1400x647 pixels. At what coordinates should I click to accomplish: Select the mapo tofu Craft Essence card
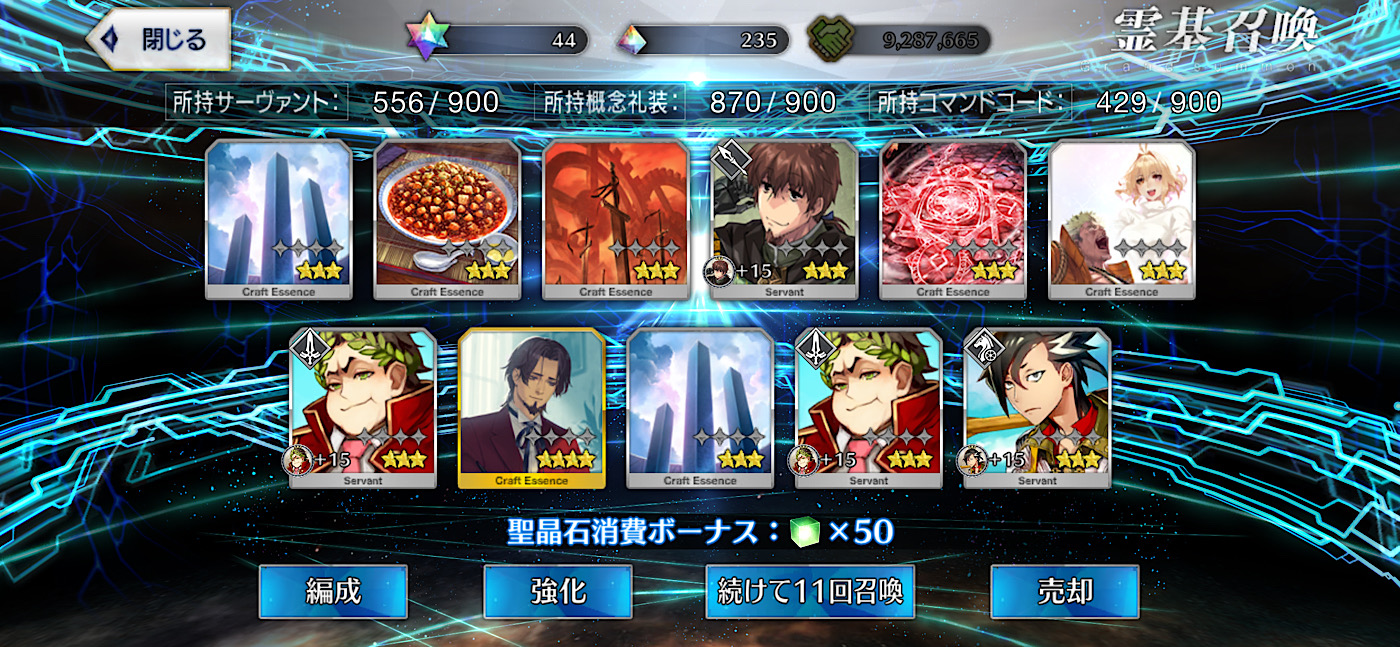[x=447, y=220]
